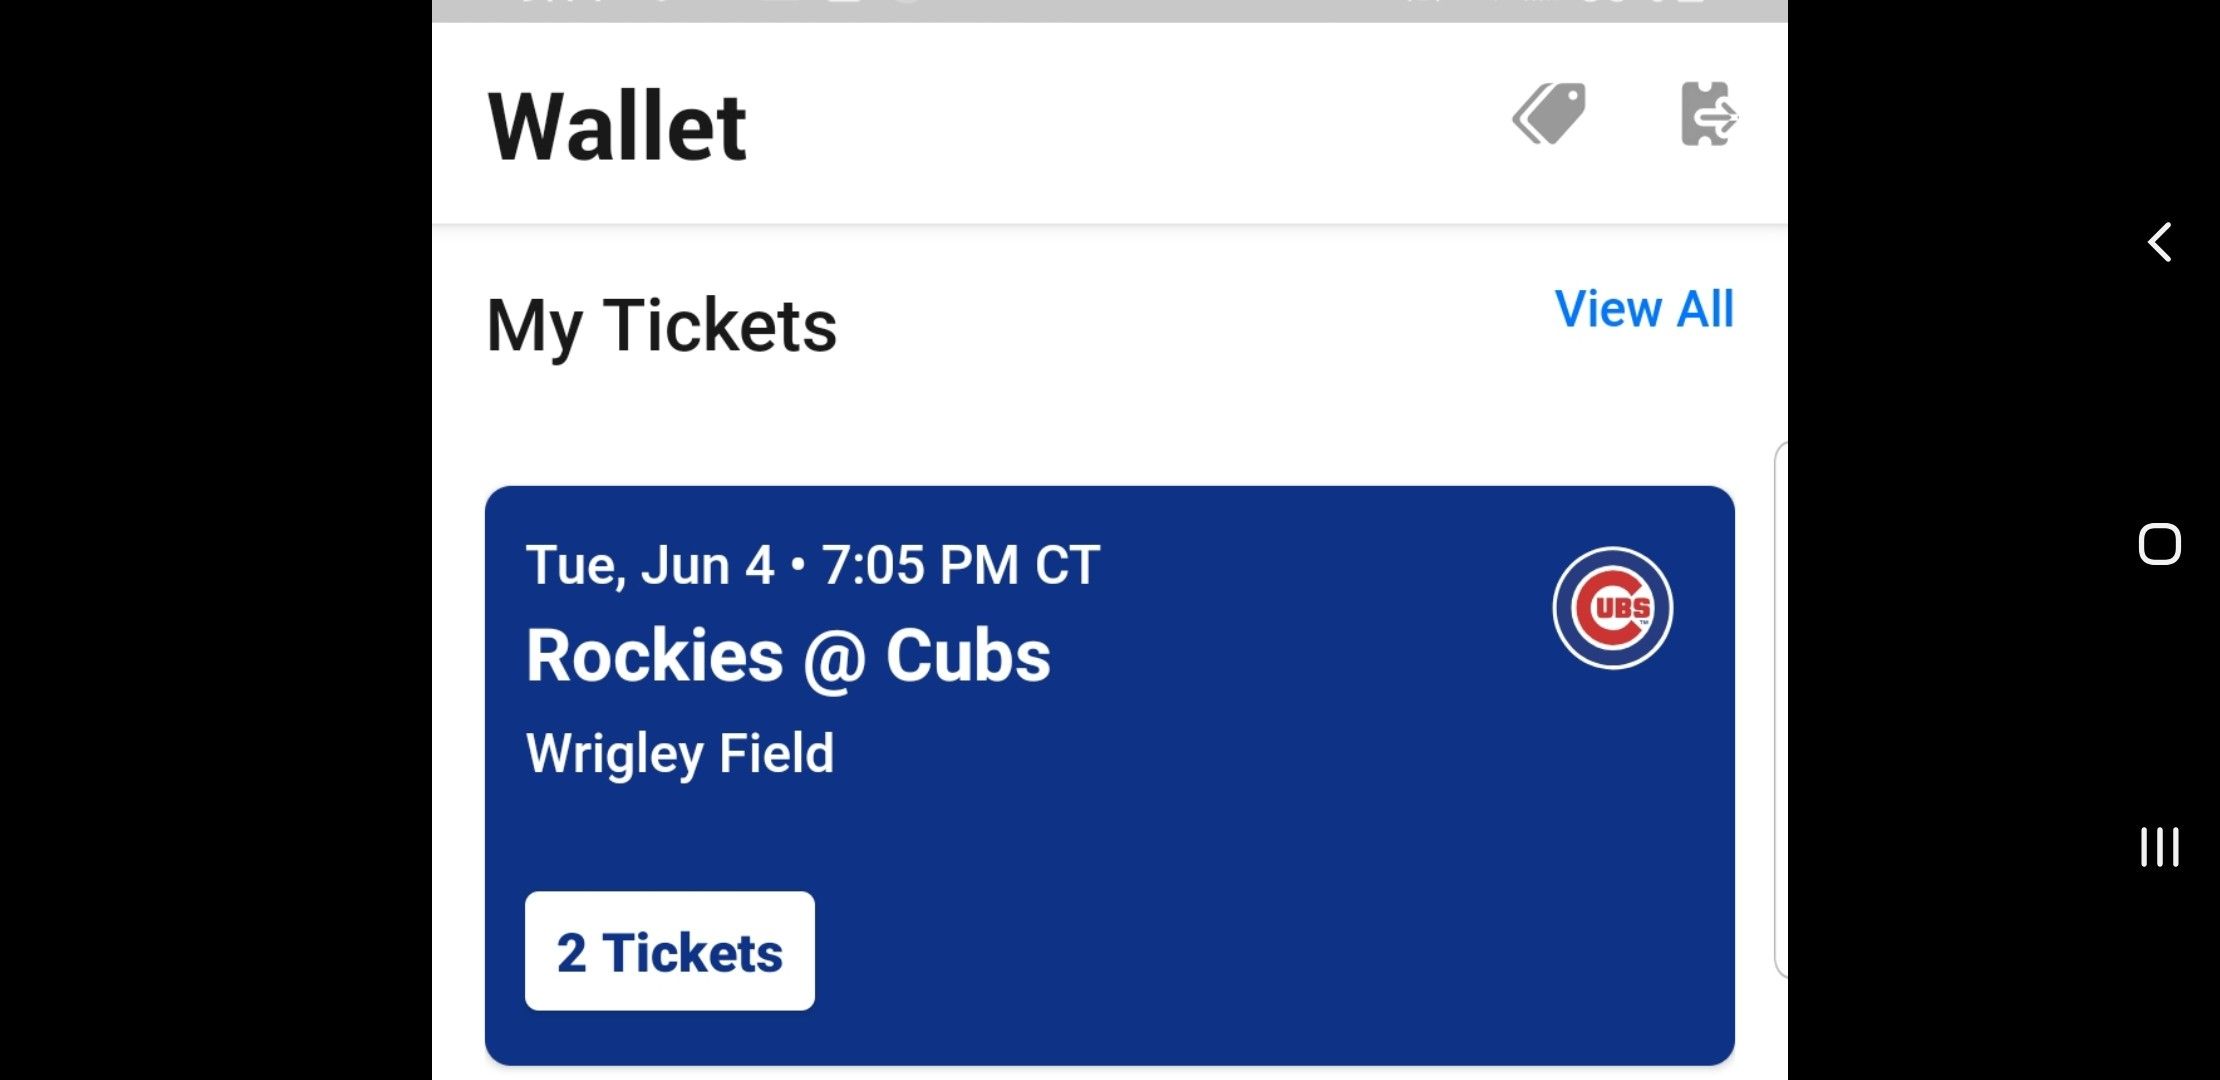The image size is (2220, 1080).
Task: Tap the Tue, Jun 4 game date
Action: click(x=650, y=565)
